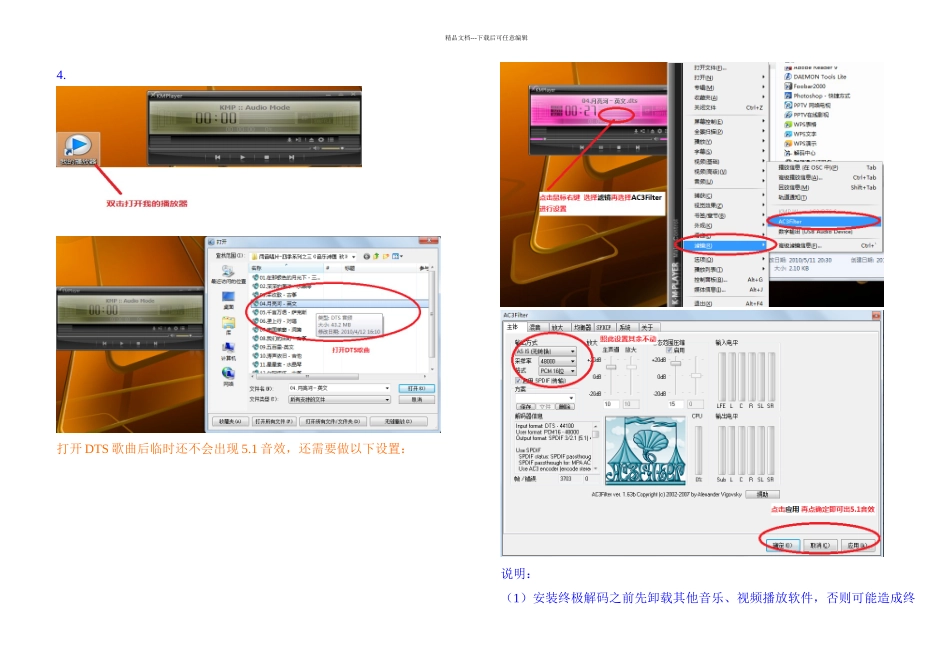This screenshot has height=672, width=950.
Task: Click the Up one level folder icon
Action: pos(376,256)
